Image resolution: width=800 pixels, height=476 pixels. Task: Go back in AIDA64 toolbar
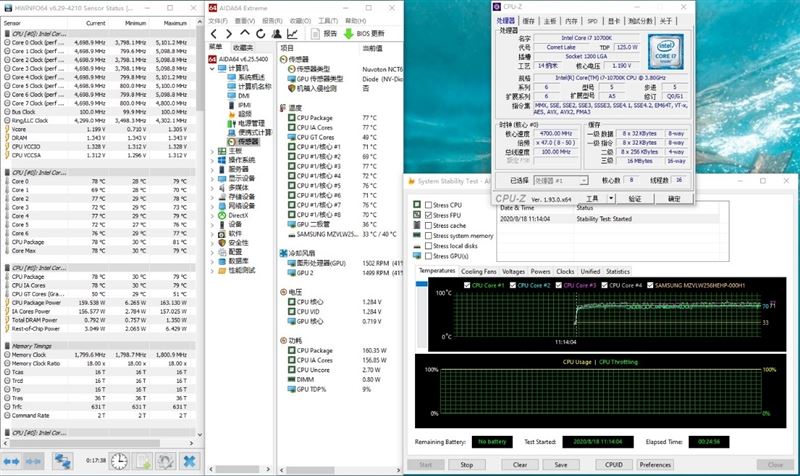coord(214,34)
